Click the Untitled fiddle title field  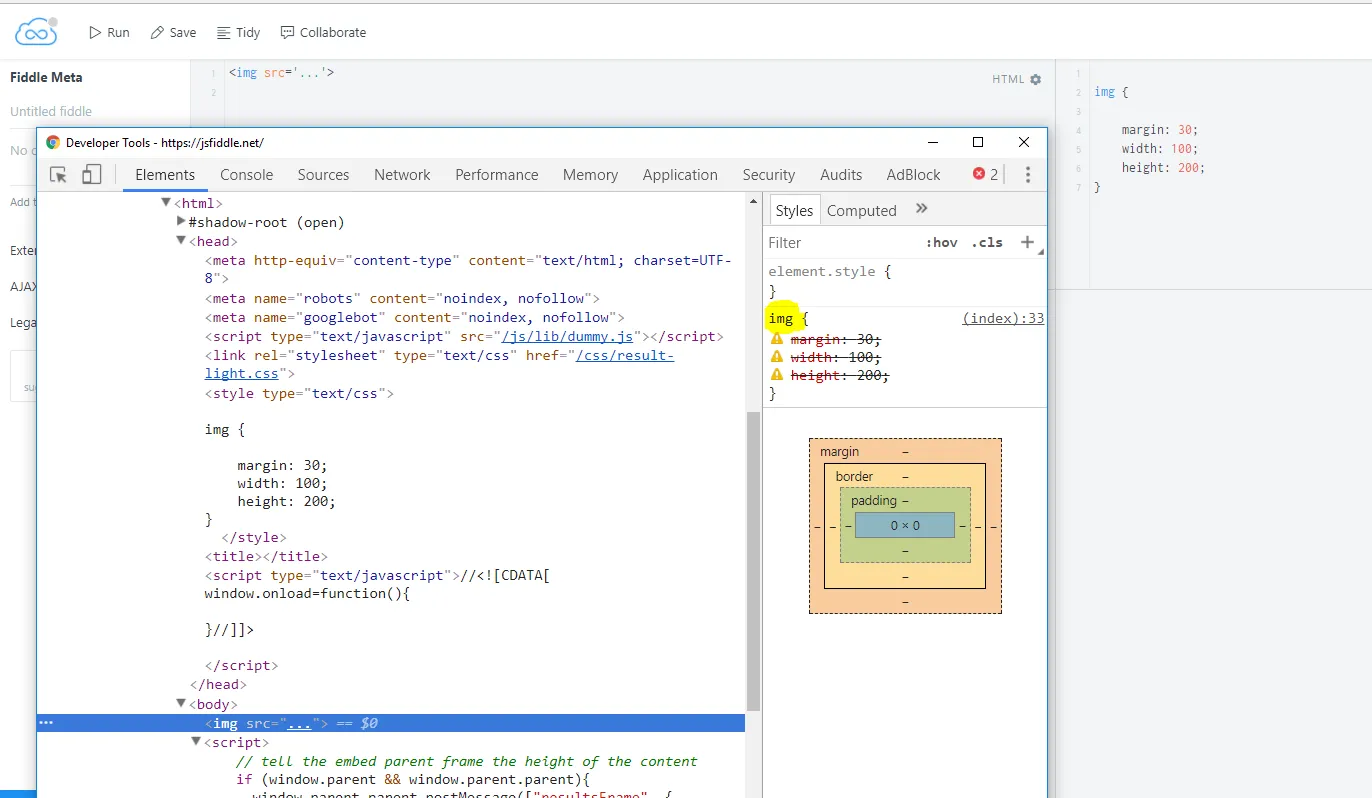click(51, 111)
